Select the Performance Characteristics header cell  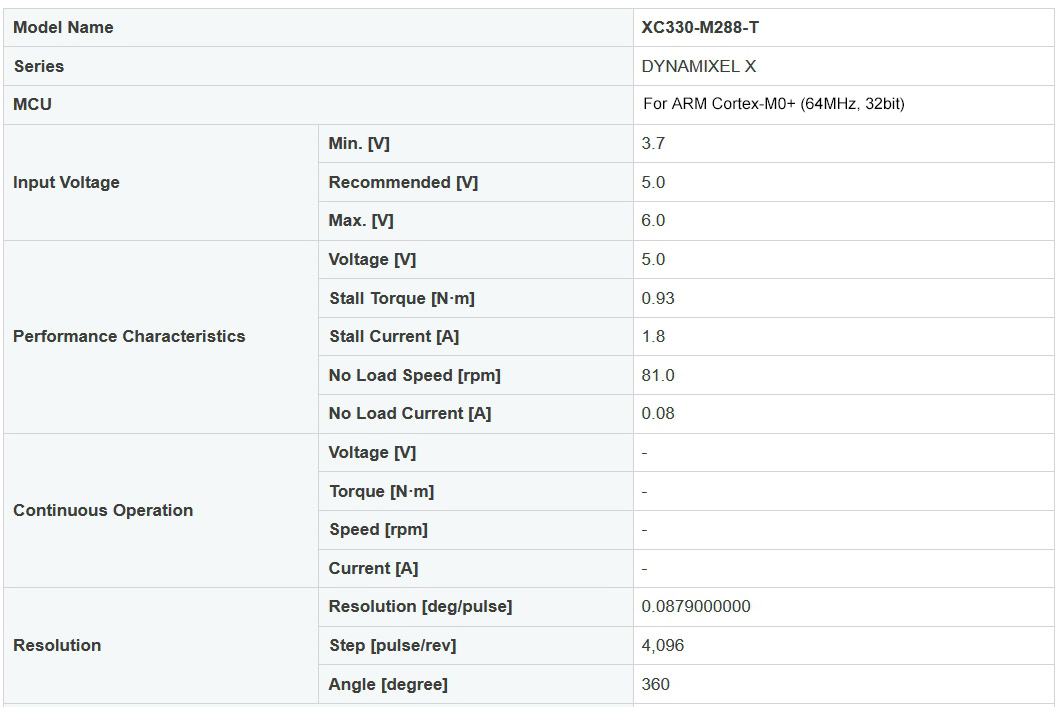[129, 336]
